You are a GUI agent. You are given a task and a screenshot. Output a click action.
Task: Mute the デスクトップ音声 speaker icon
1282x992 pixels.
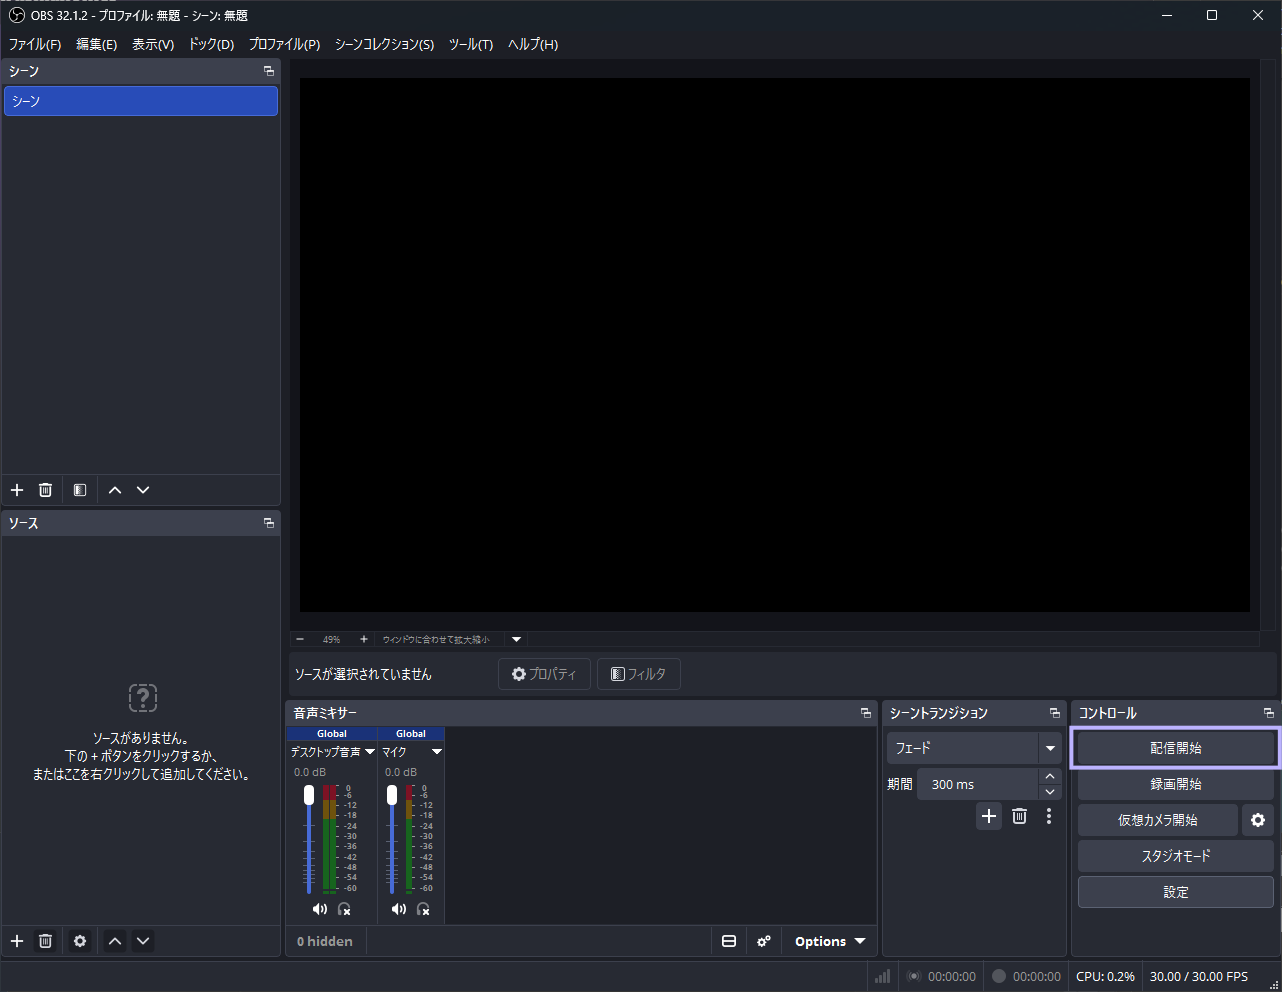tap(320, 909)
